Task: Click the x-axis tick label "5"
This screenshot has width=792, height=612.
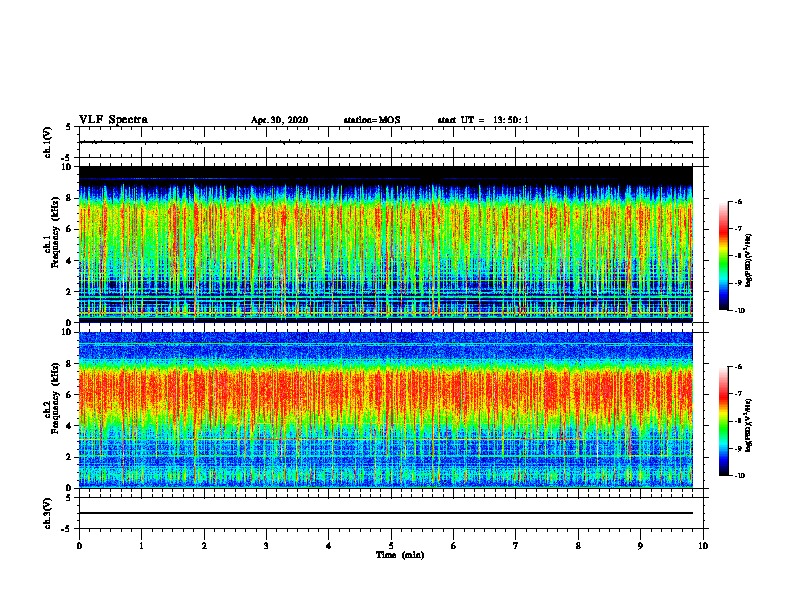Action: pyautogui.click(x=391, y=546)
